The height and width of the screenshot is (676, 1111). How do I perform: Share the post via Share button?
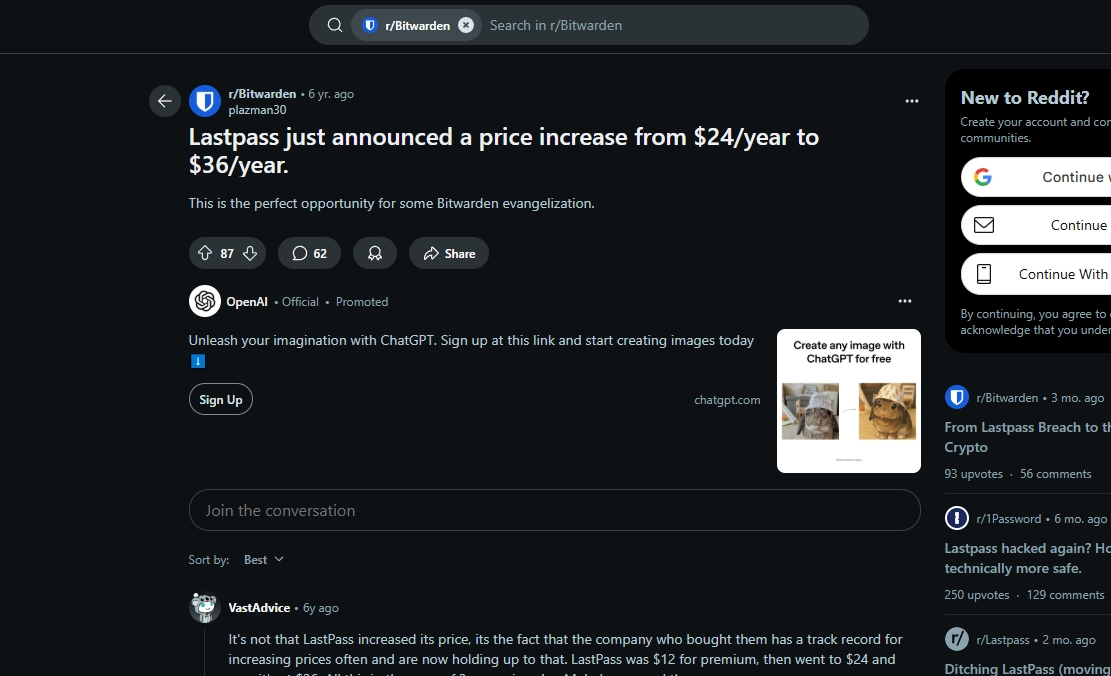(x=449, y=253)
